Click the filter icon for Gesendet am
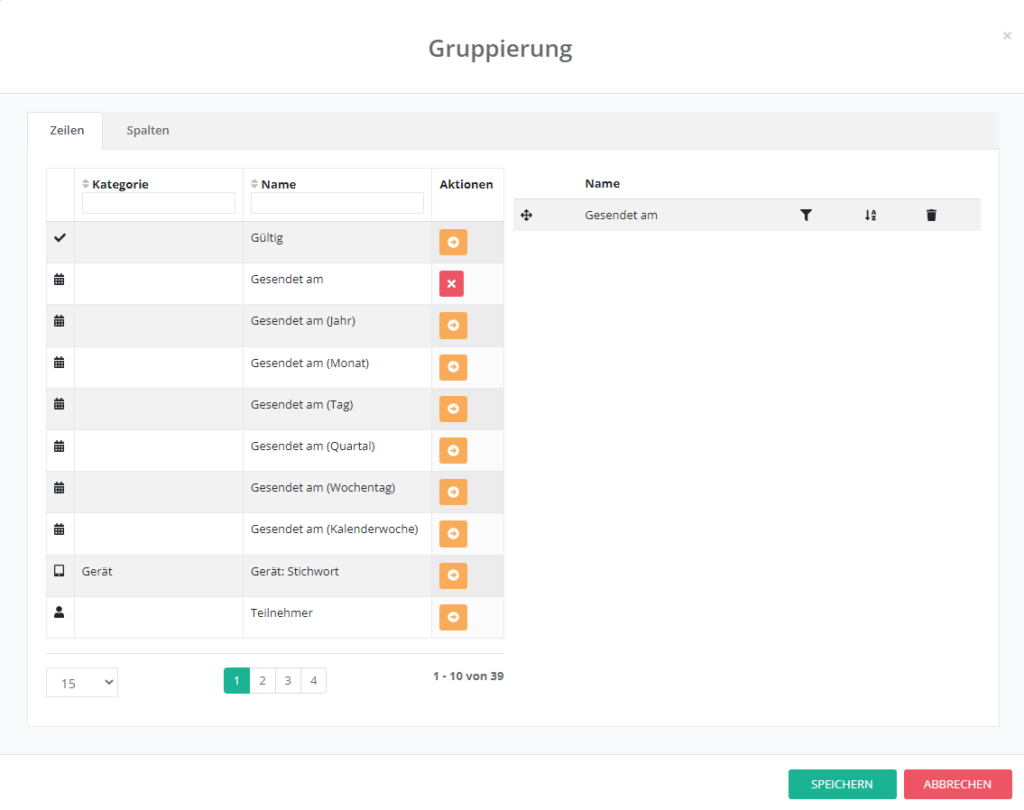Viewport: 1024px width, 810px height. [806, 215]
